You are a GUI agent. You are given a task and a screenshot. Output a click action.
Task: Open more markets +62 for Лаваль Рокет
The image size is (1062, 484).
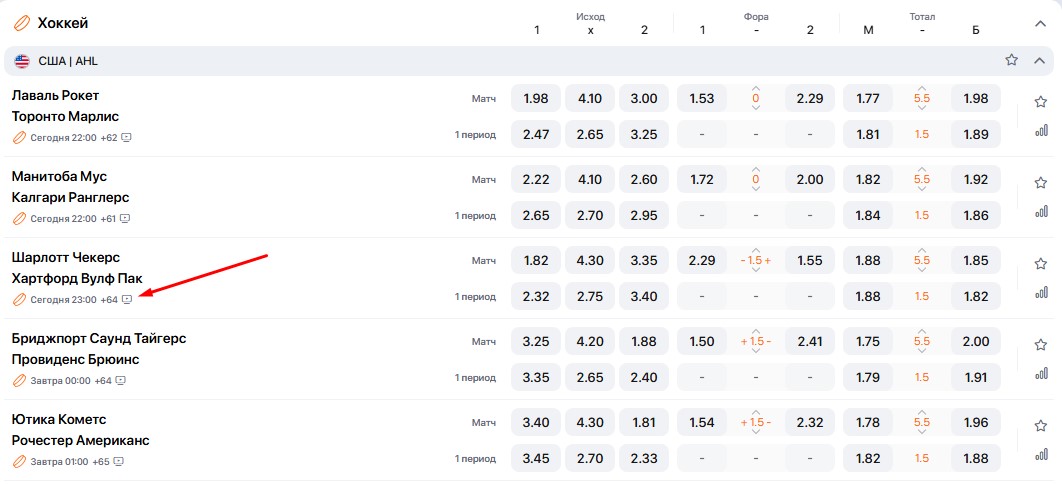click(x=109, y=137)
